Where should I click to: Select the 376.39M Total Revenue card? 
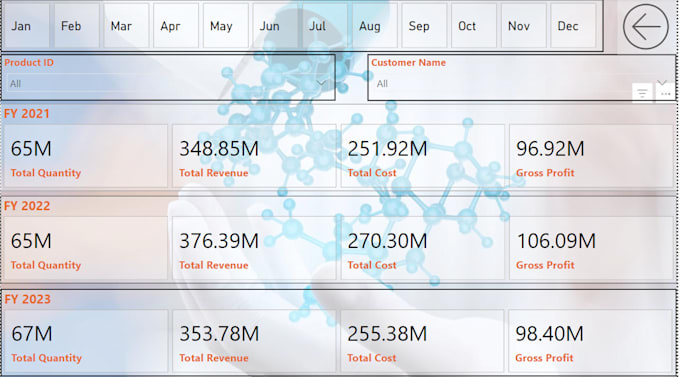[x=254, y=249]
